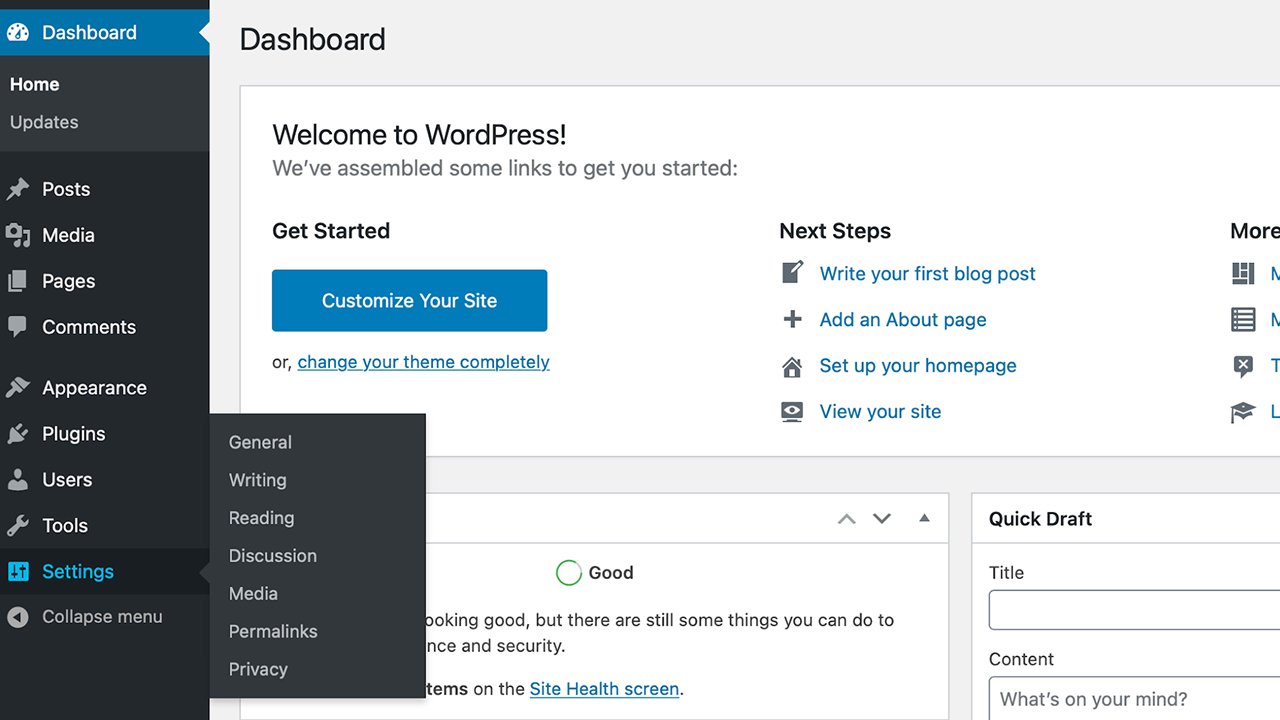
Task: Open Permalinks in Settings submenu
Action: 273,631
